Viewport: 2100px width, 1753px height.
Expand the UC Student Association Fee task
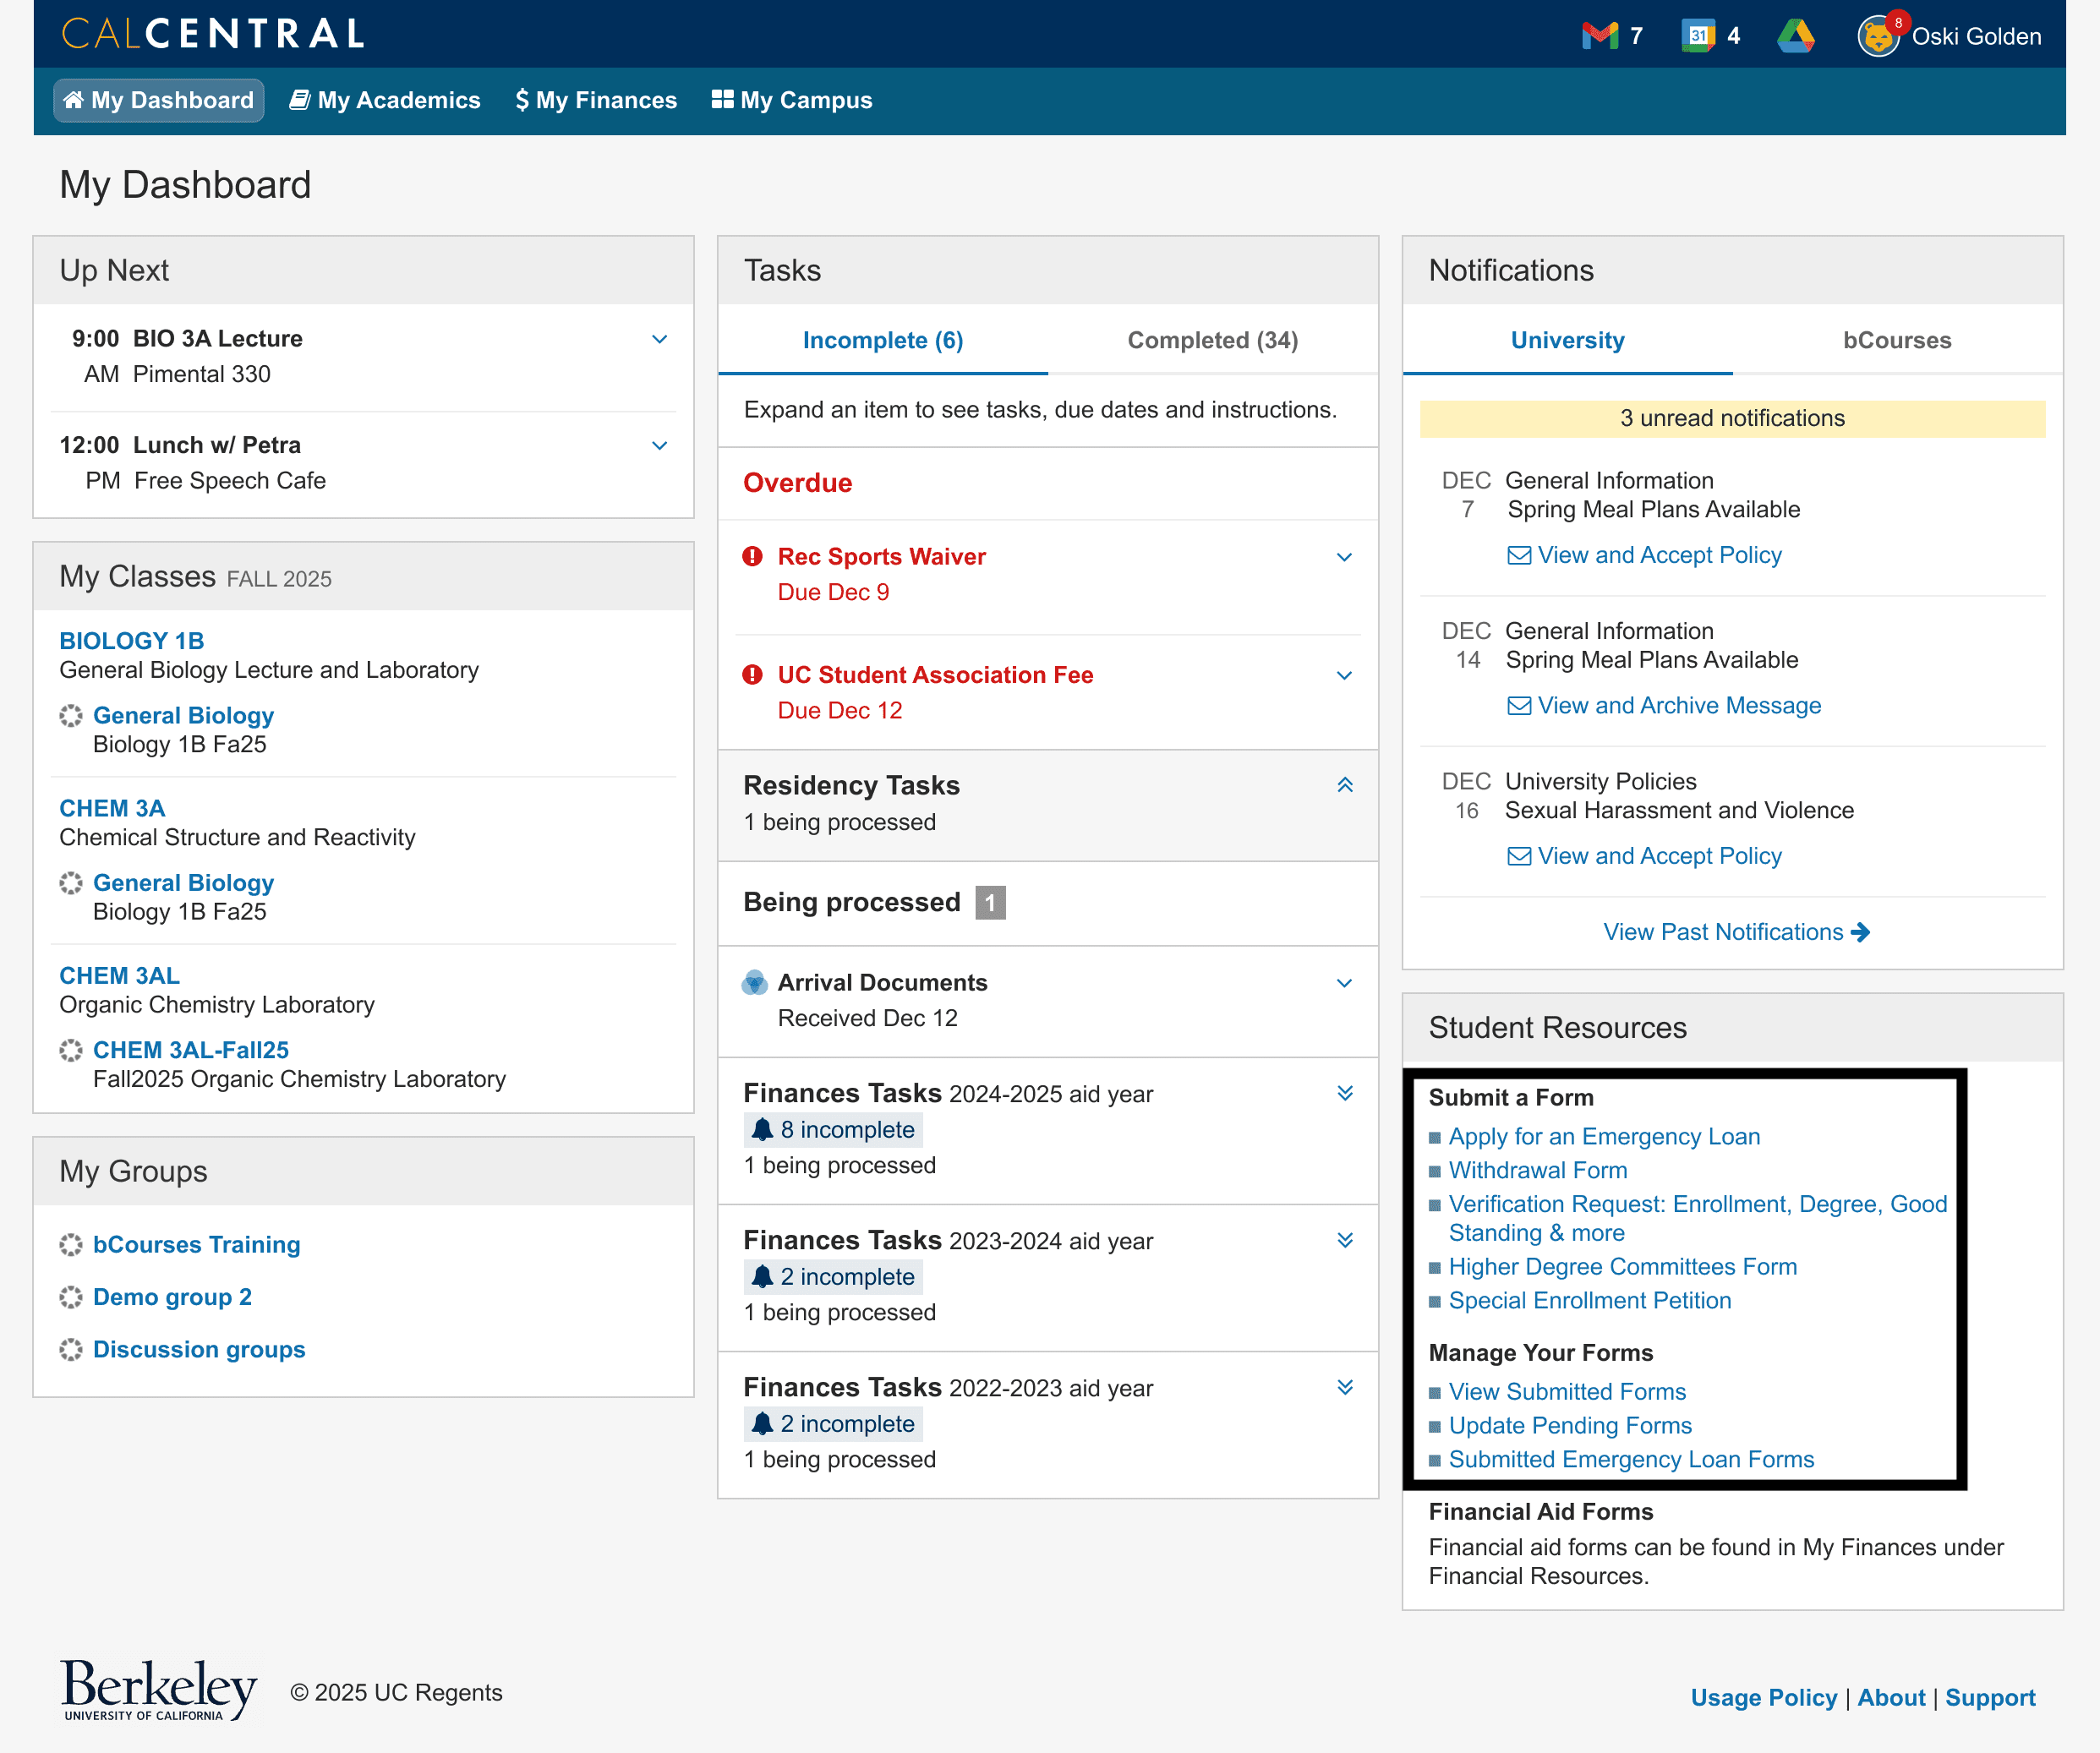(x=1344, y=675)
